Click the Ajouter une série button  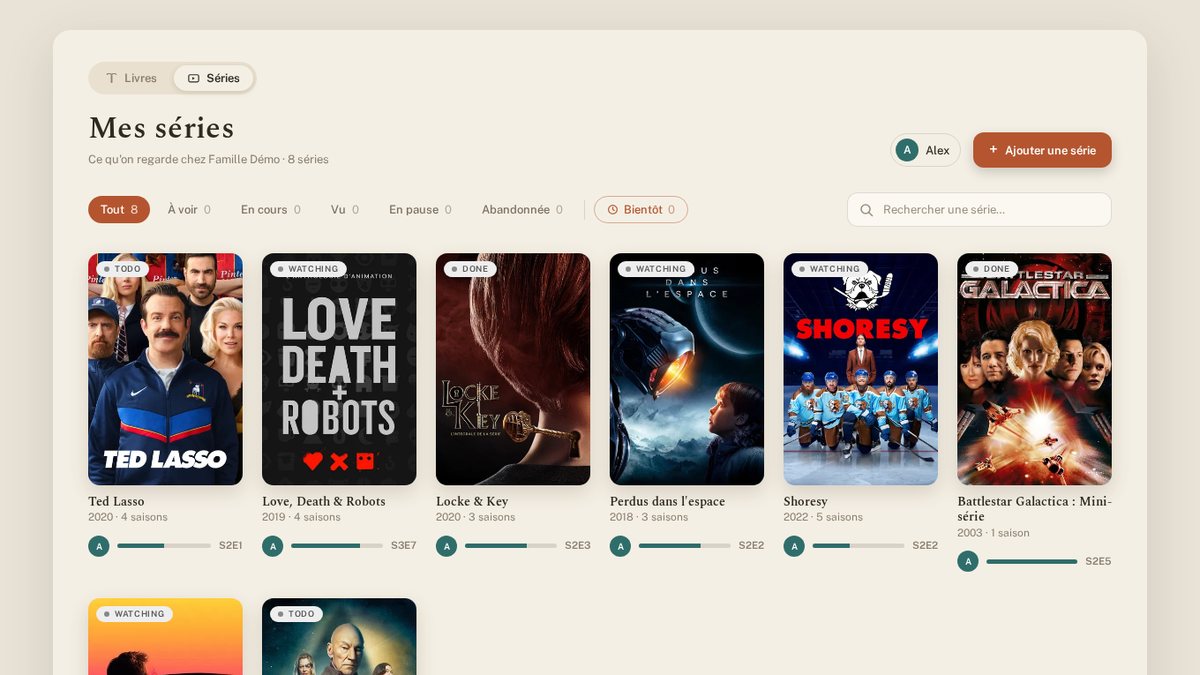[x=1042, y=150]
